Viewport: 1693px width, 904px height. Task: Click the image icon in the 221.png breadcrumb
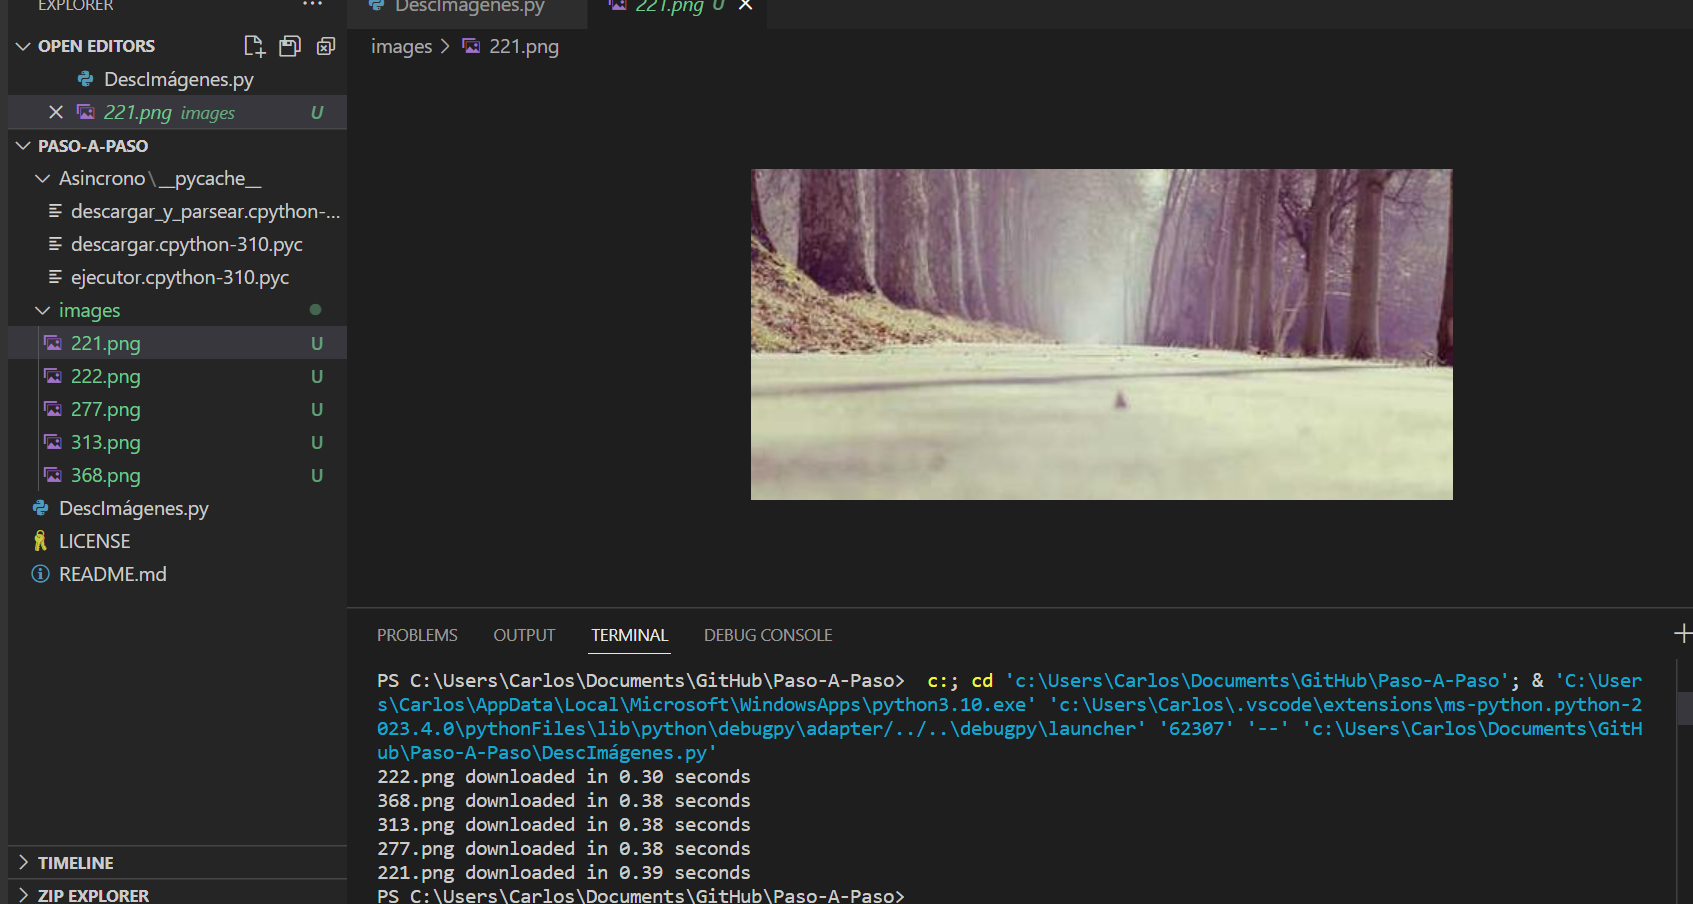point(470,46)
